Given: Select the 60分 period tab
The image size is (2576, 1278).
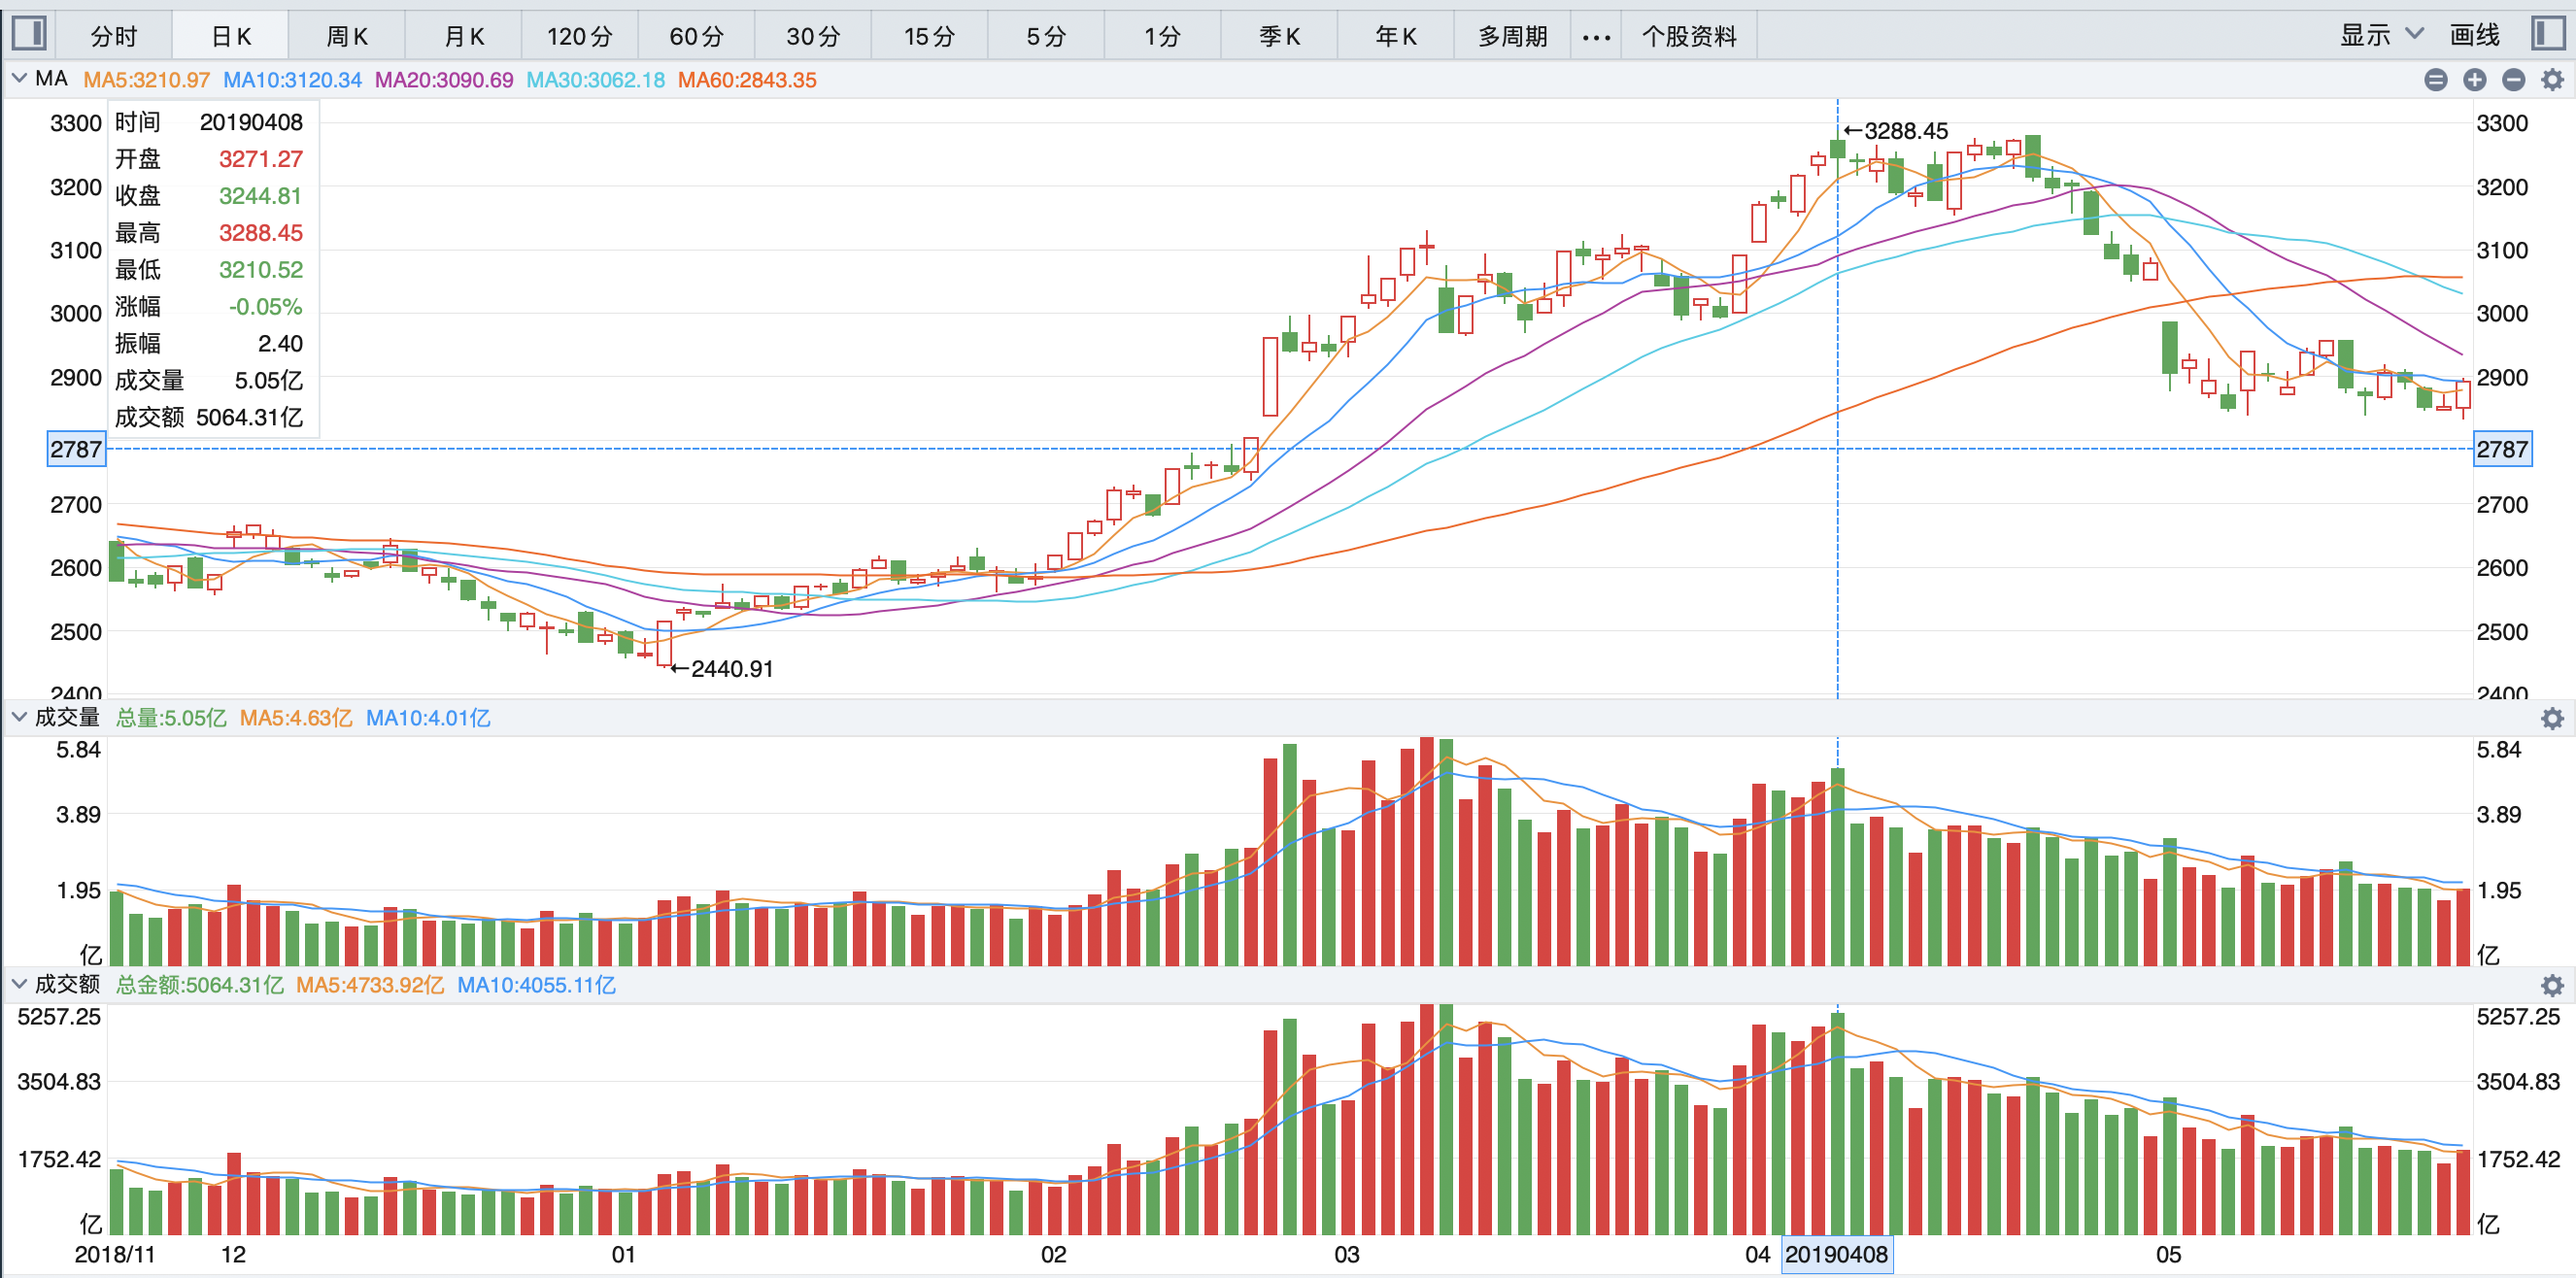Looking at the screenshot, I should click(696, 37).
